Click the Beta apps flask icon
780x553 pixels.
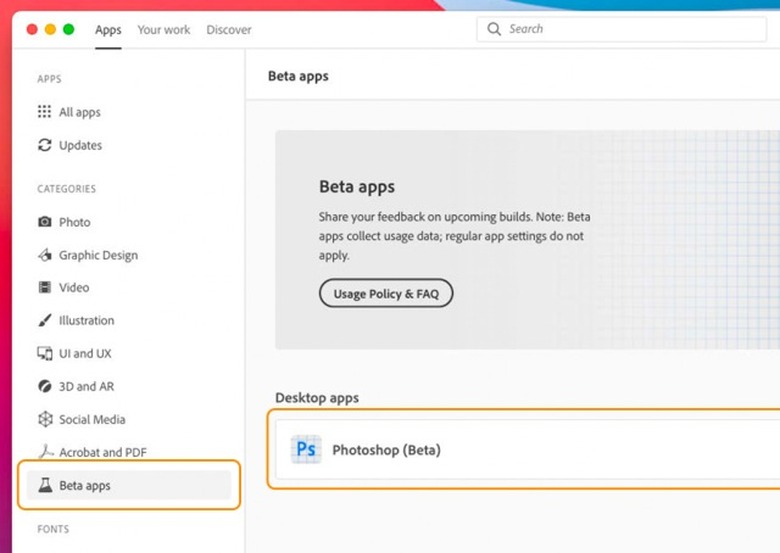coord(44,486)
